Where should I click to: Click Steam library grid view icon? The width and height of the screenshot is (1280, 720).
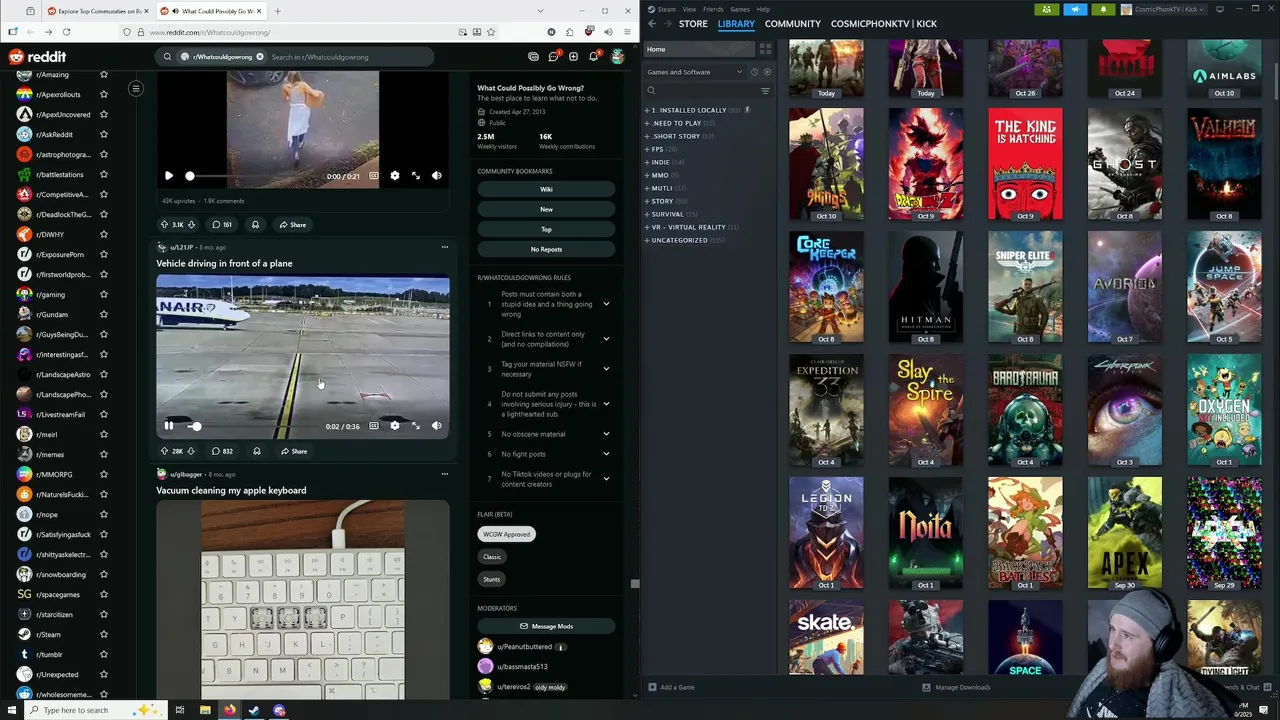click(765, 49)
